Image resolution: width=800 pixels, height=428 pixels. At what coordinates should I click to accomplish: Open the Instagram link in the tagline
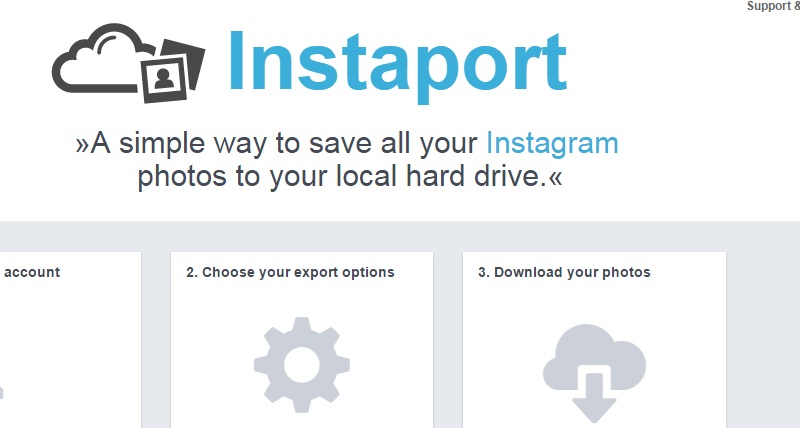point(552,143)
